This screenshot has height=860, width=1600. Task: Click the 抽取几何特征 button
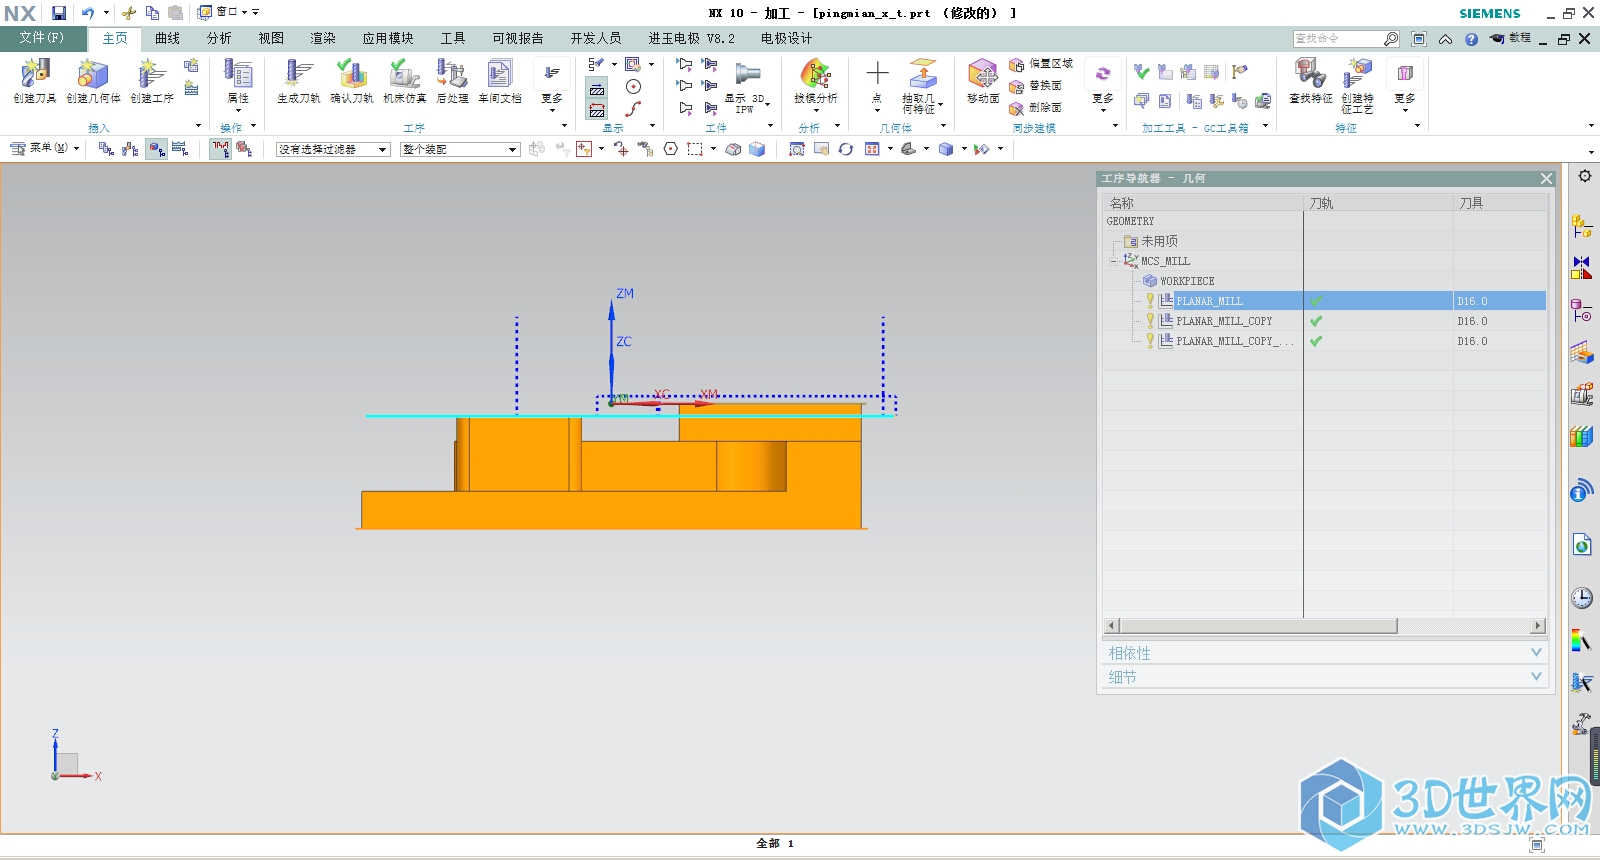click(922, 86)
